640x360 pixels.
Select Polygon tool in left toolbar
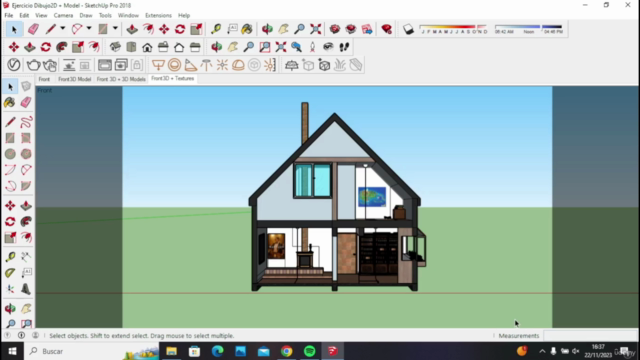pyautogui.click(x=26, y=154)
